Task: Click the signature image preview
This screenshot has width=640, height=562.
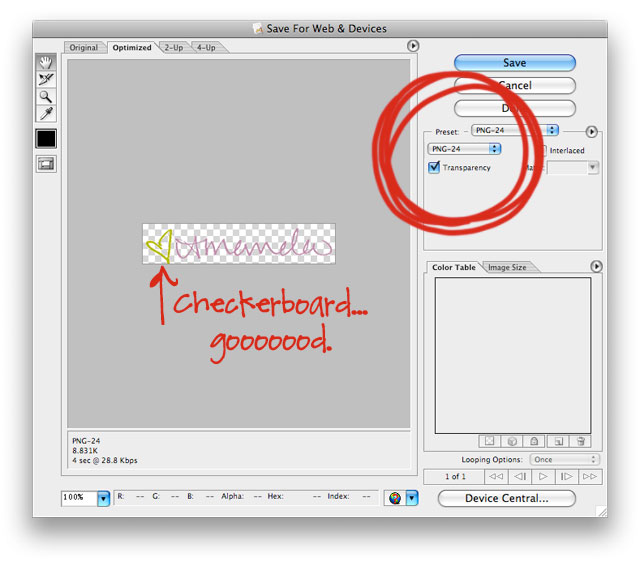Action: tap(239, 244)
